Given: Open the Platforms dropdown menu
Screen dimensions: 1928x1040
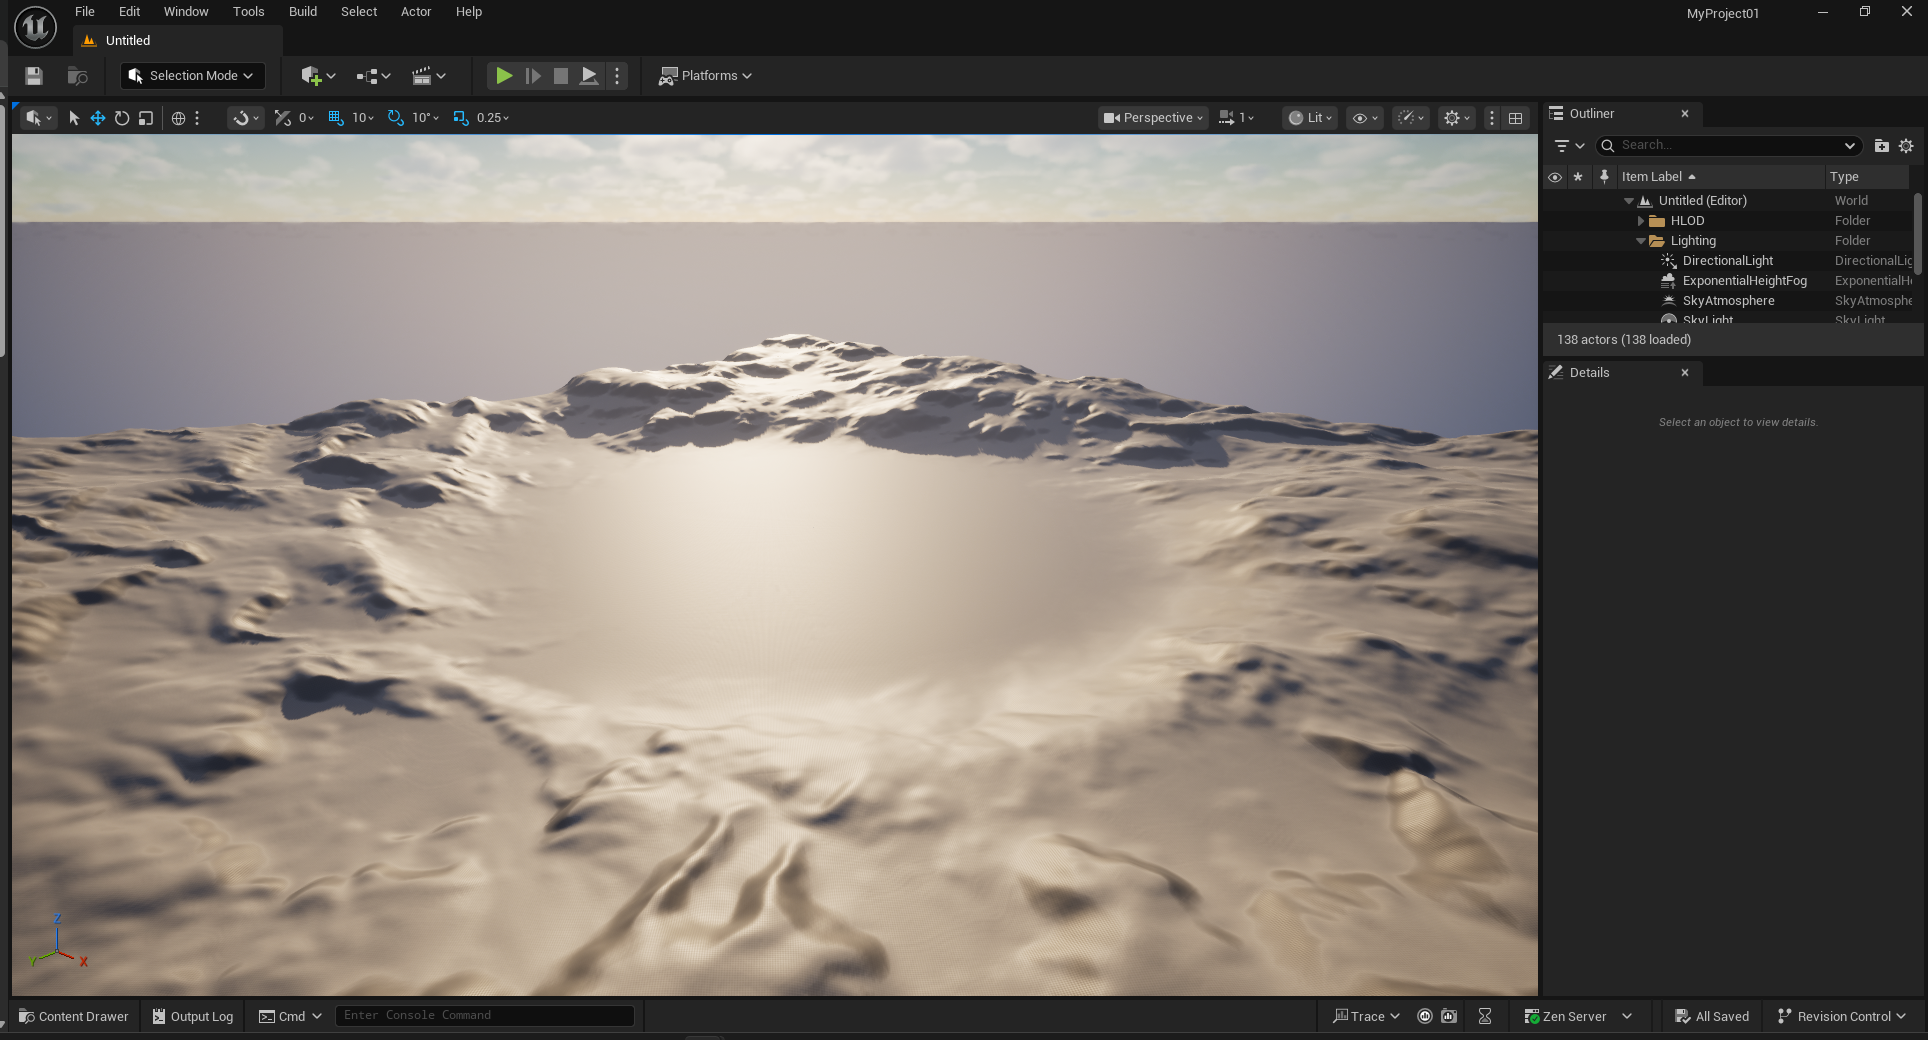Looking at the screenshot, I should (705, 76).
